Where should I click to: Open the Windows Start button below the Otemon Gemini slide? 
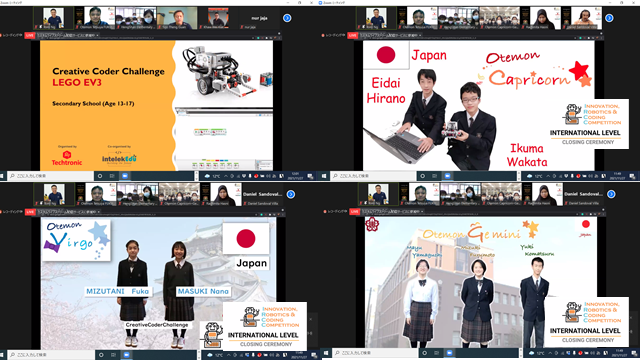pyautogui.click(x=326, y=353)
